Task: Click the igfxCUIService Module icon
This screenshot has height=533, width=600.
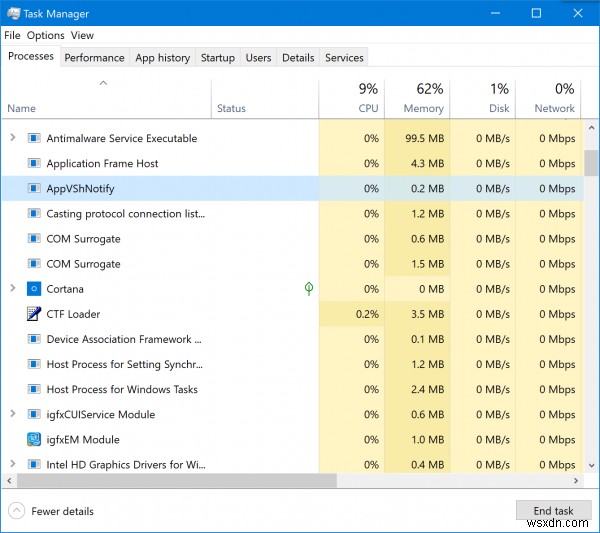Action: coord(34,414)
